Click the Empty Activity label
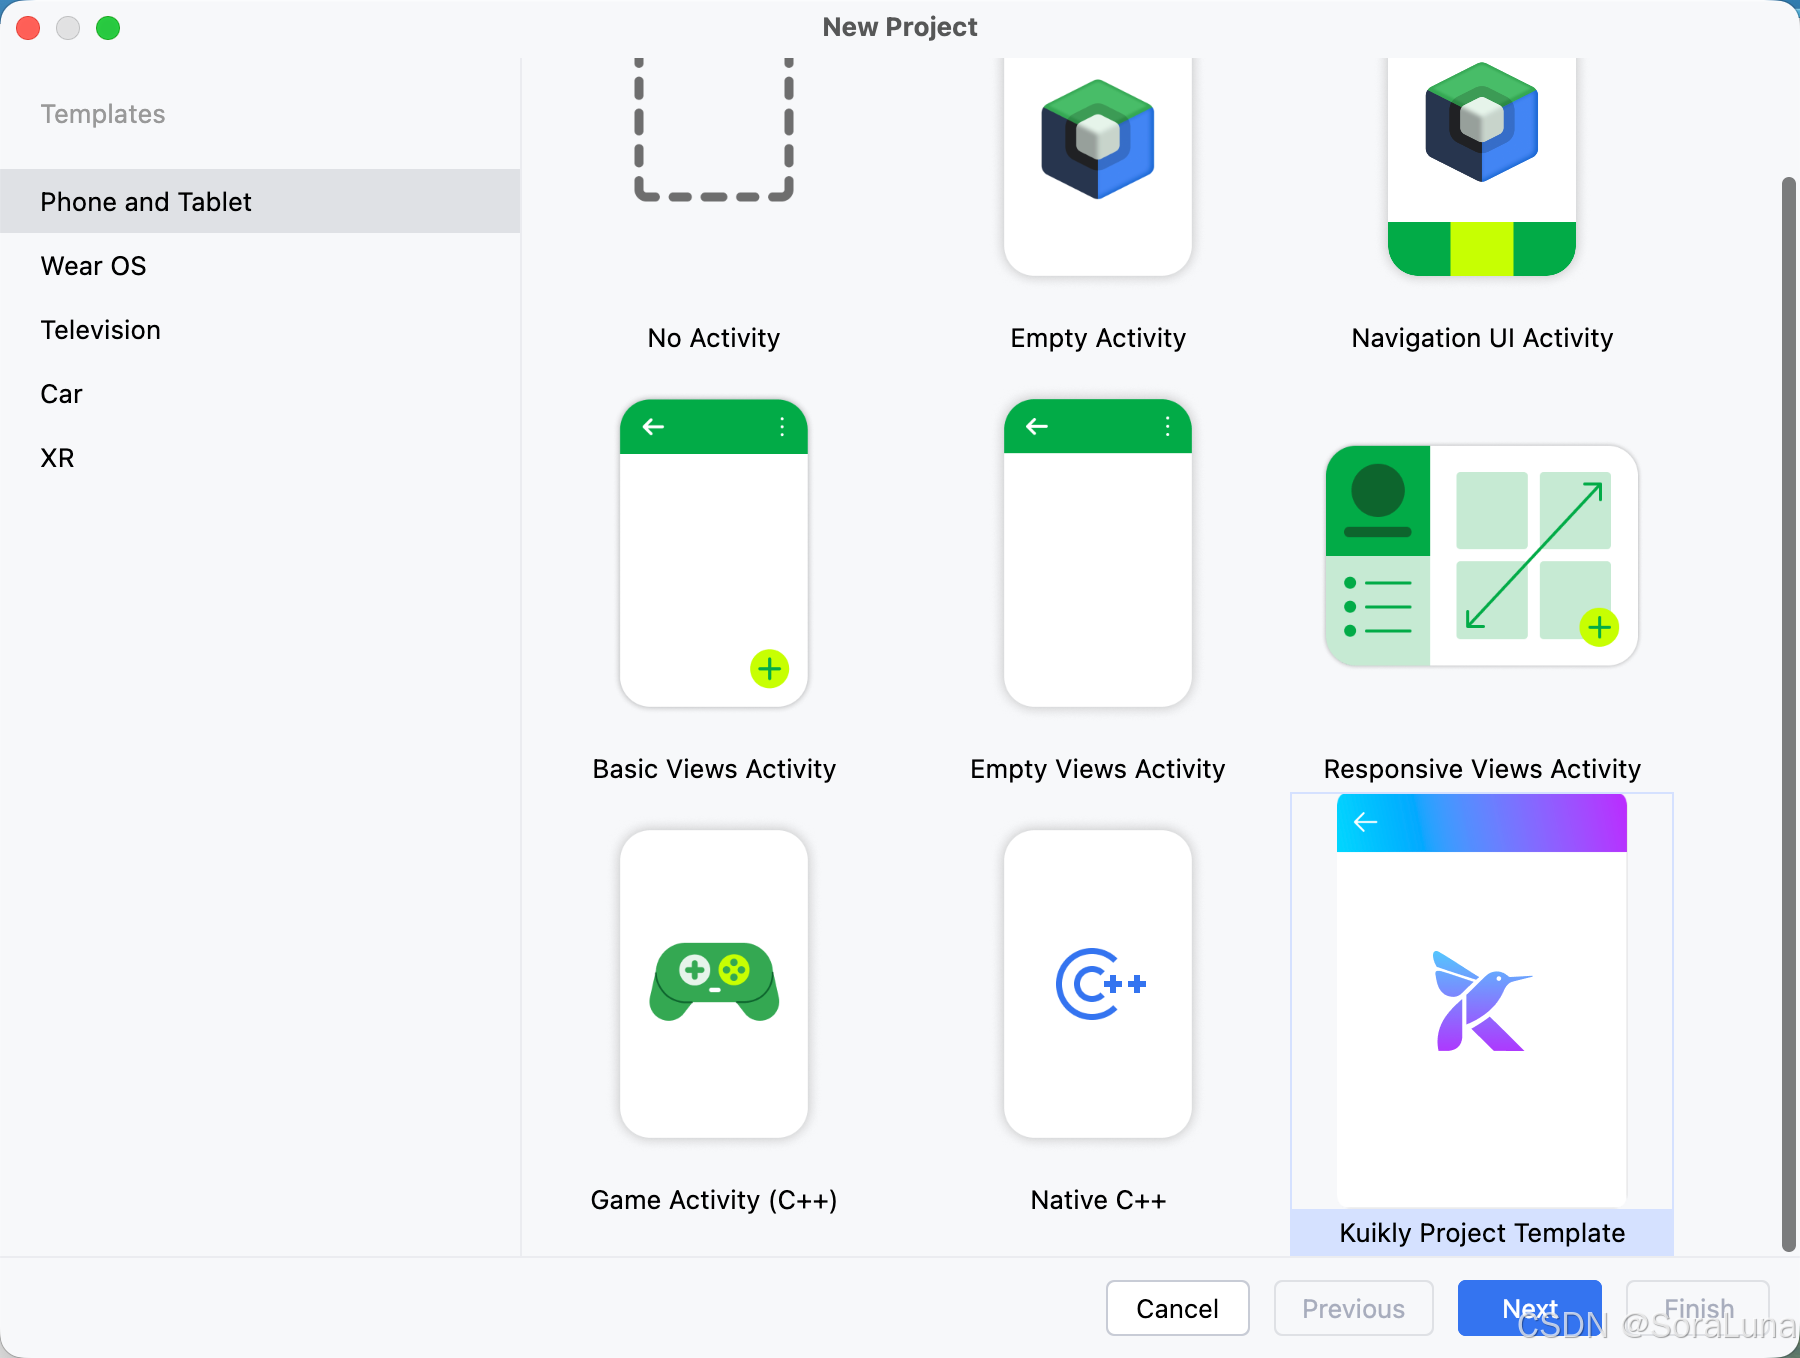 [1098, 338]
